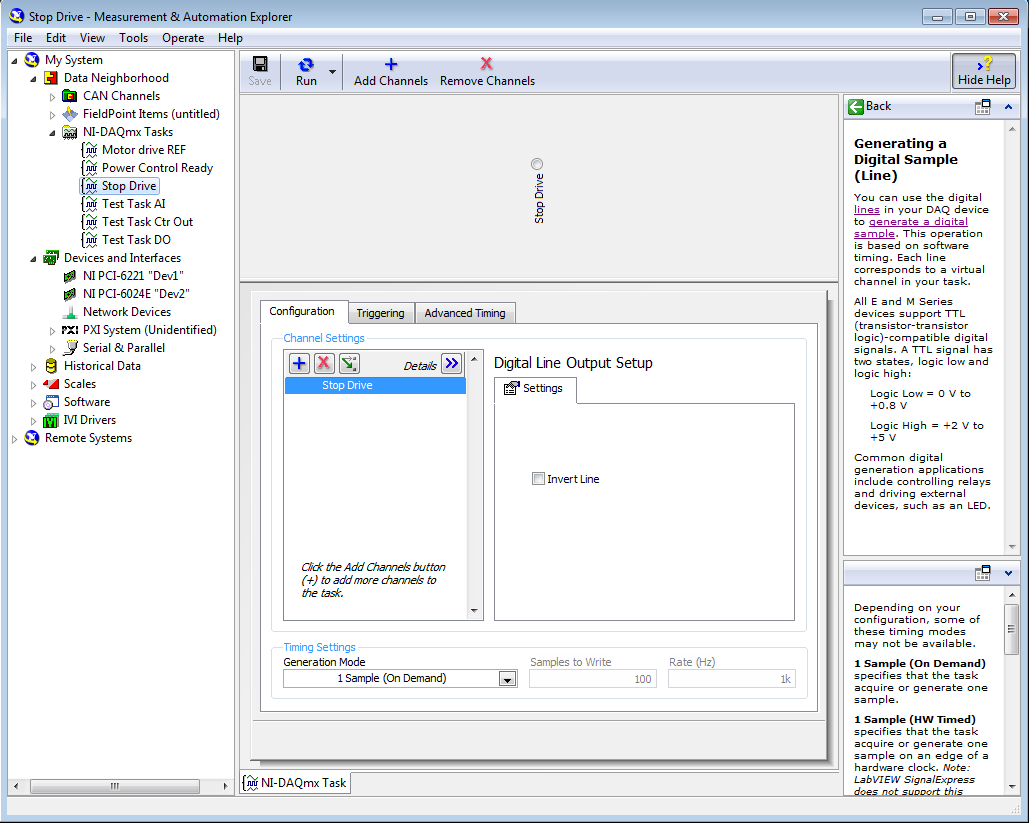Expand the CAN Channels node
The height and width of the screenshot is (823, 1029).
52,96
